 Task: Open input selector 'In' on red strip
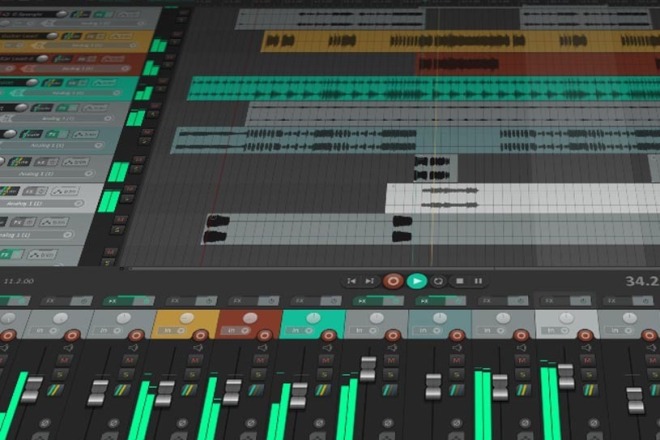pos(235,331)
